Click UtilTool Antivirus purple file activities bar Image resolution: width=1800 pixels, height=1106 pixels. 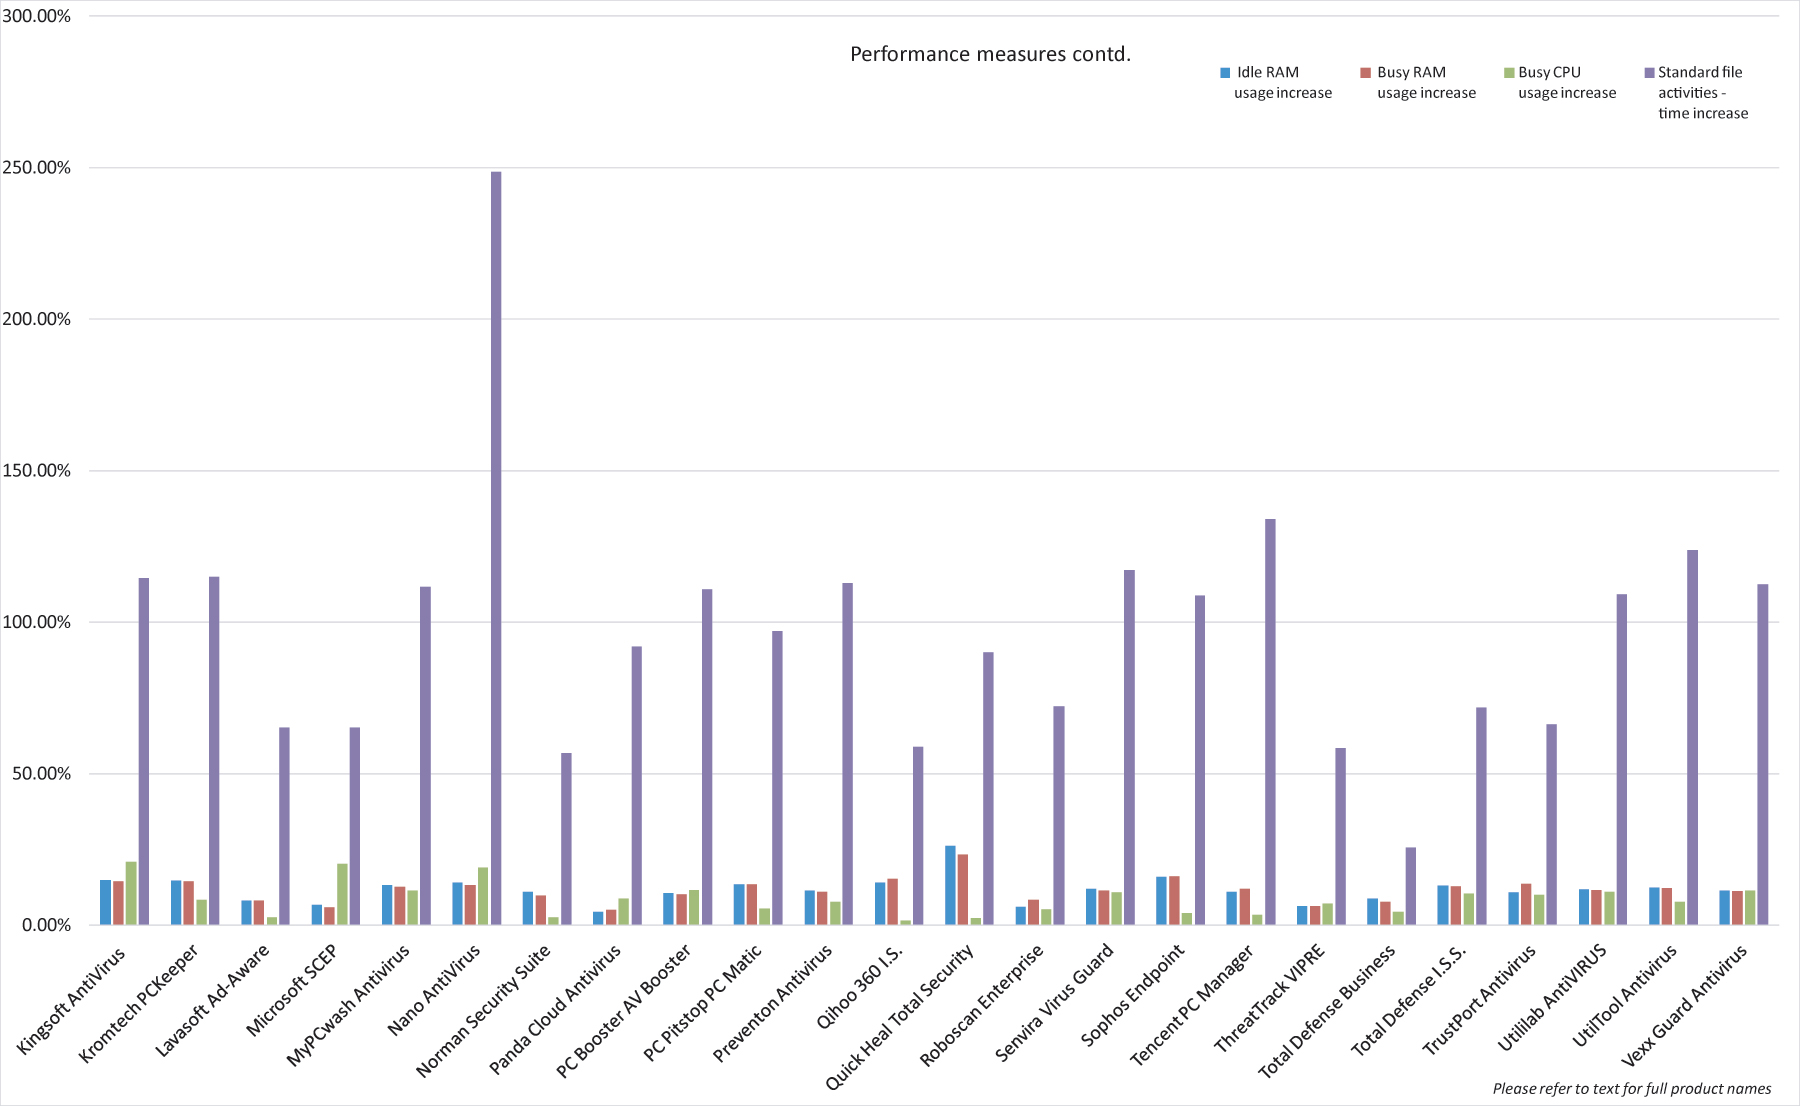pyautogui.click(x=1692, y=737)
